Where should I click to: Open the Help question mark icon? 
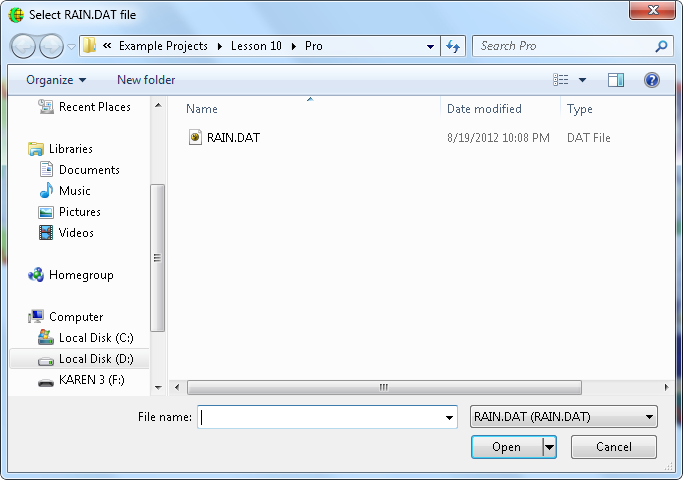(652, 80)
